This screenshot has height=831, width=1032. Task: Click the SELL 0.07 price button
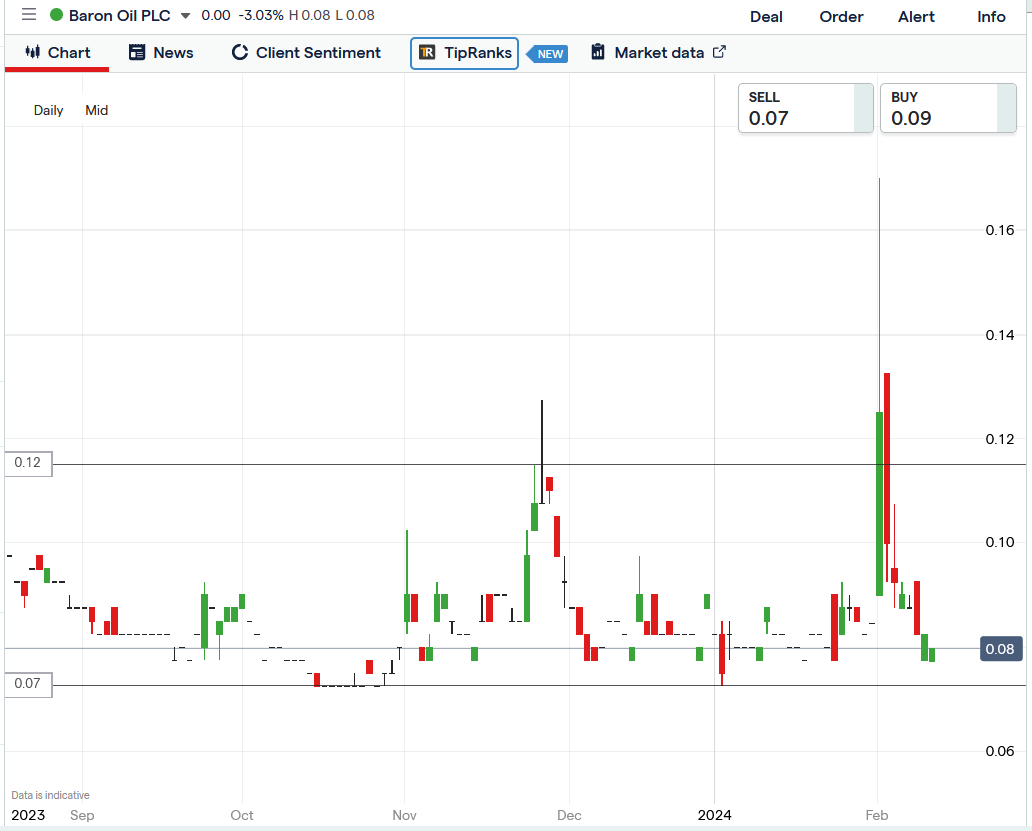click(806, 108)
